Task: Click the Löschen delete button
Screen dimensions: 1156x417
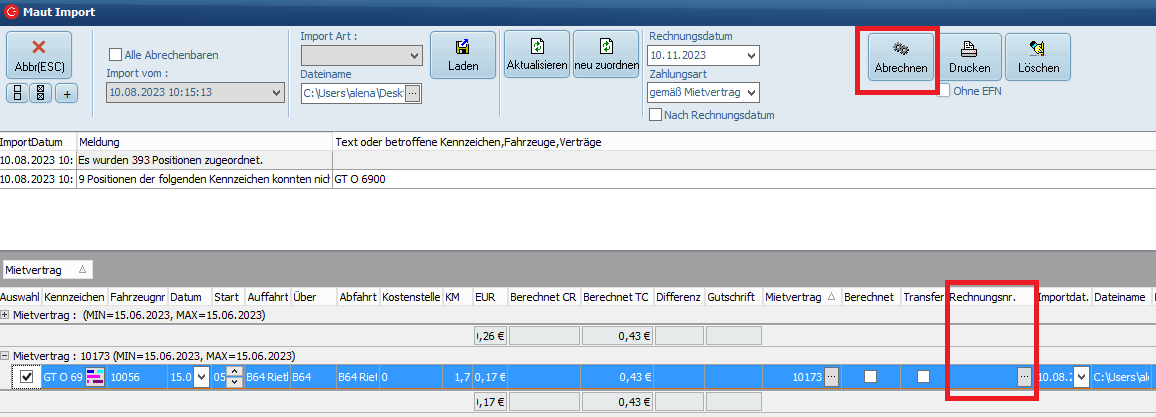Action: (1037, 58)
